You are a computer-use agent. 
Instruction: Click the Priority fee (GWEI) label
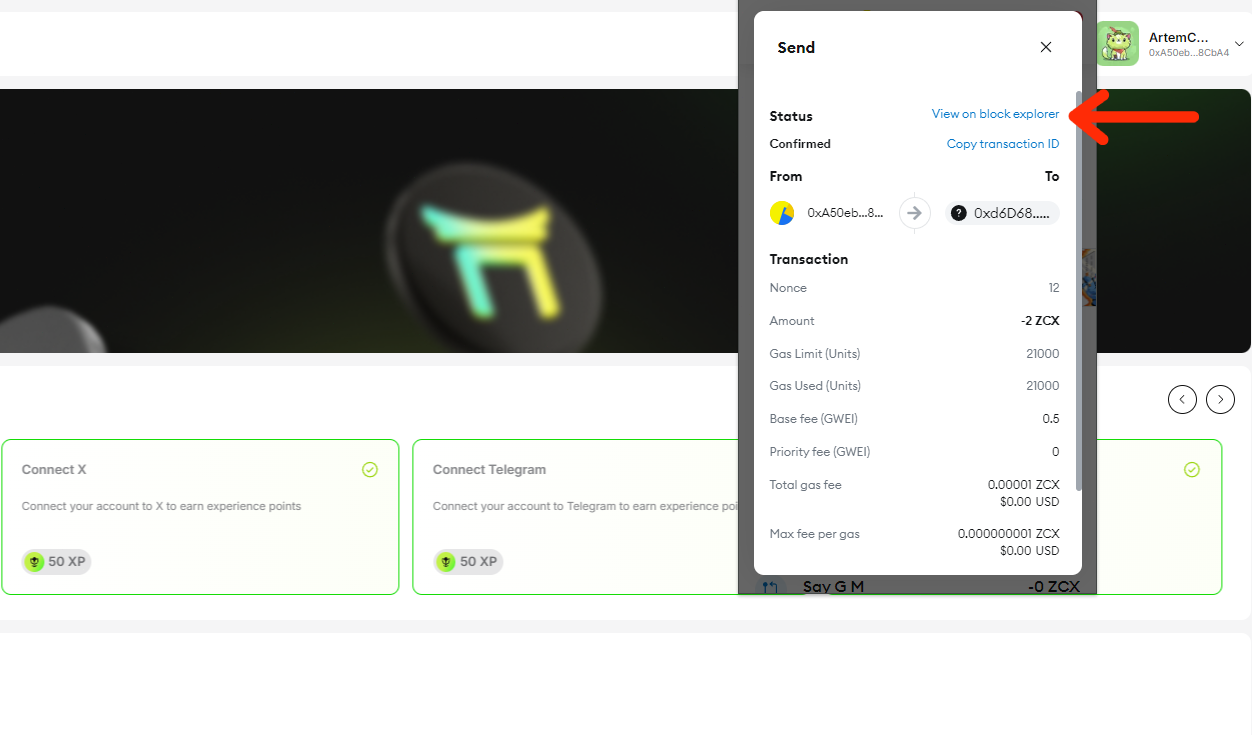(x=820, y=452)
